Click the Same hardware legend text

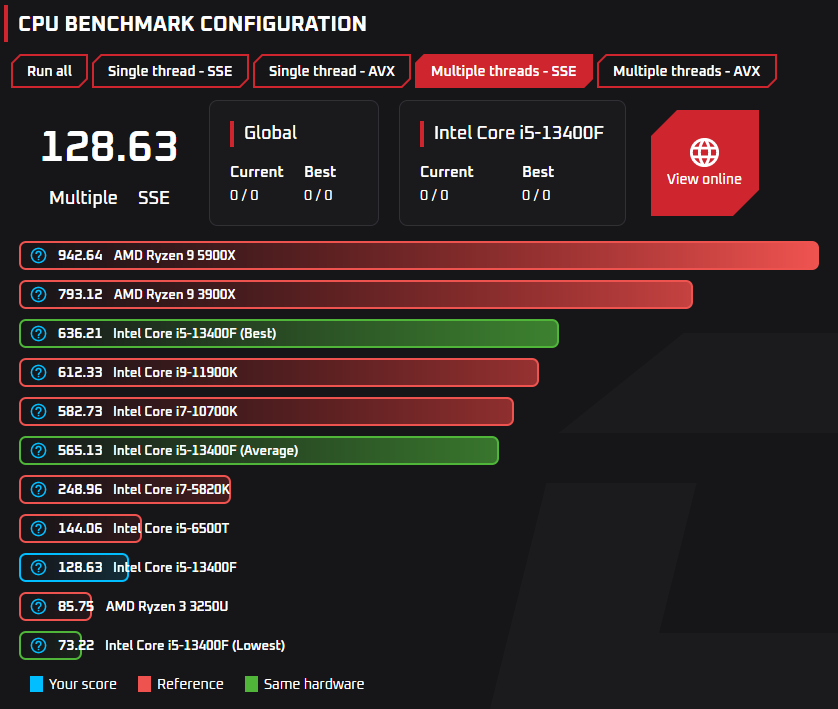pyautogui.click(x=314, y=684)
